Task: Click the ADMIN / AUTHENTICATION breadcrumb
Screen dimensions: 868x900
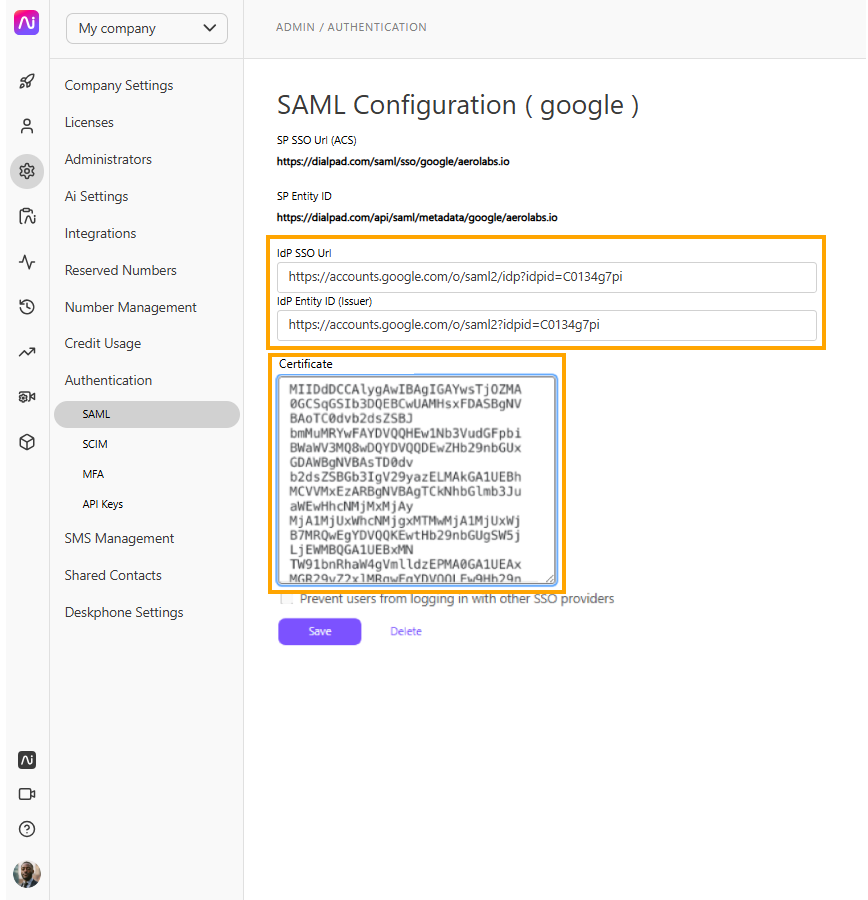Action: 351,27
